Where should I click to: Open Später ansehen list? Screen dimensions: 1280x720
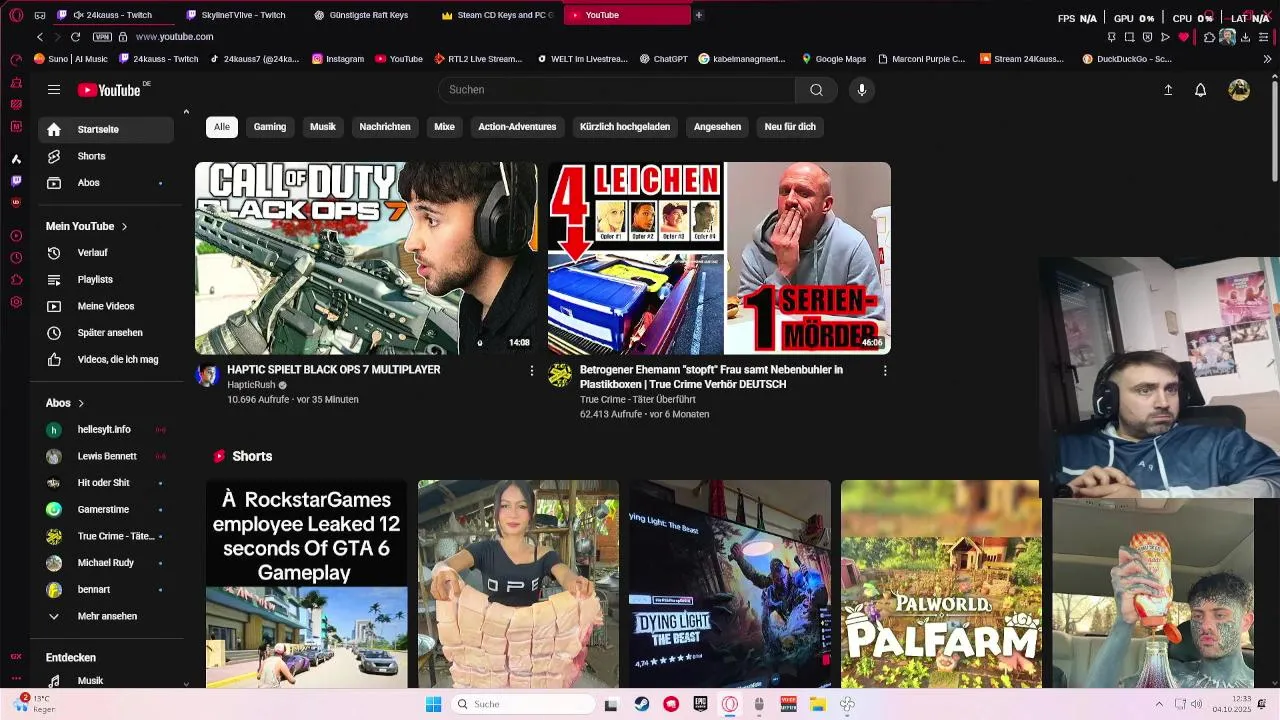(106, 333)
